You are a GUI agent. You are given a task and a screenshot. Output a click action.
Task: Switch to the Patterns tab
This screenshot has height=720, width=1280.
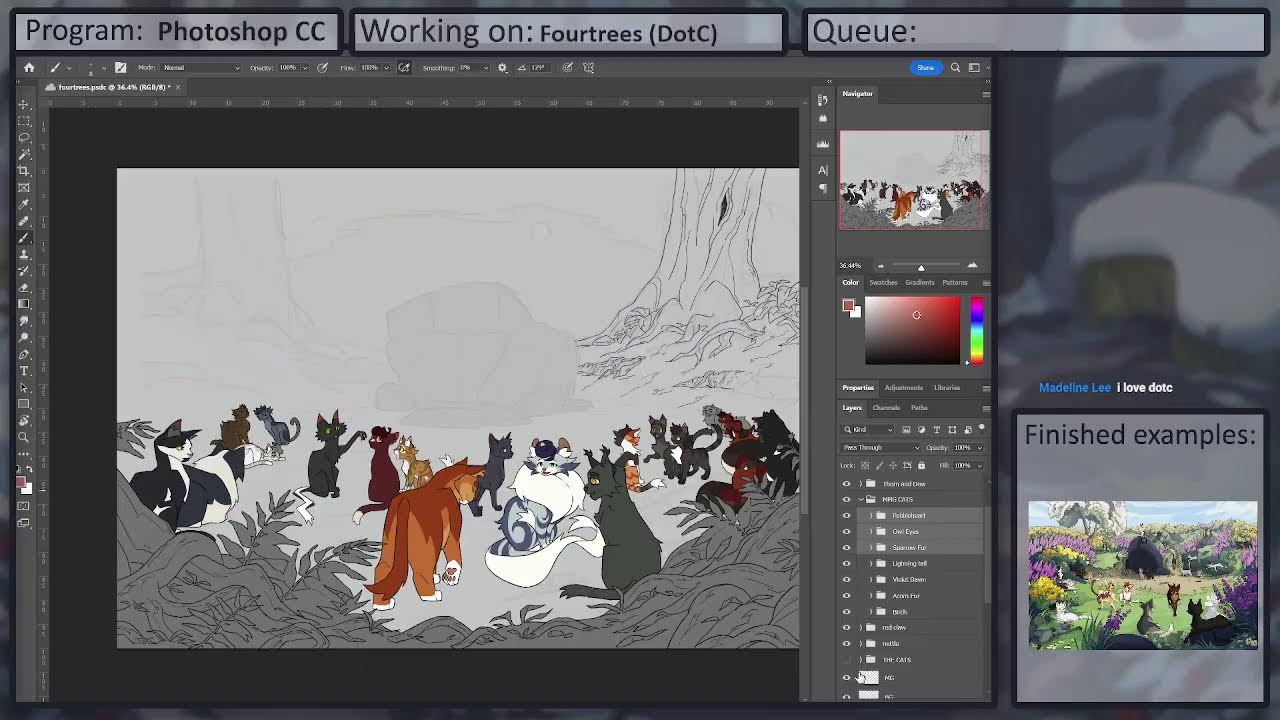955,283
